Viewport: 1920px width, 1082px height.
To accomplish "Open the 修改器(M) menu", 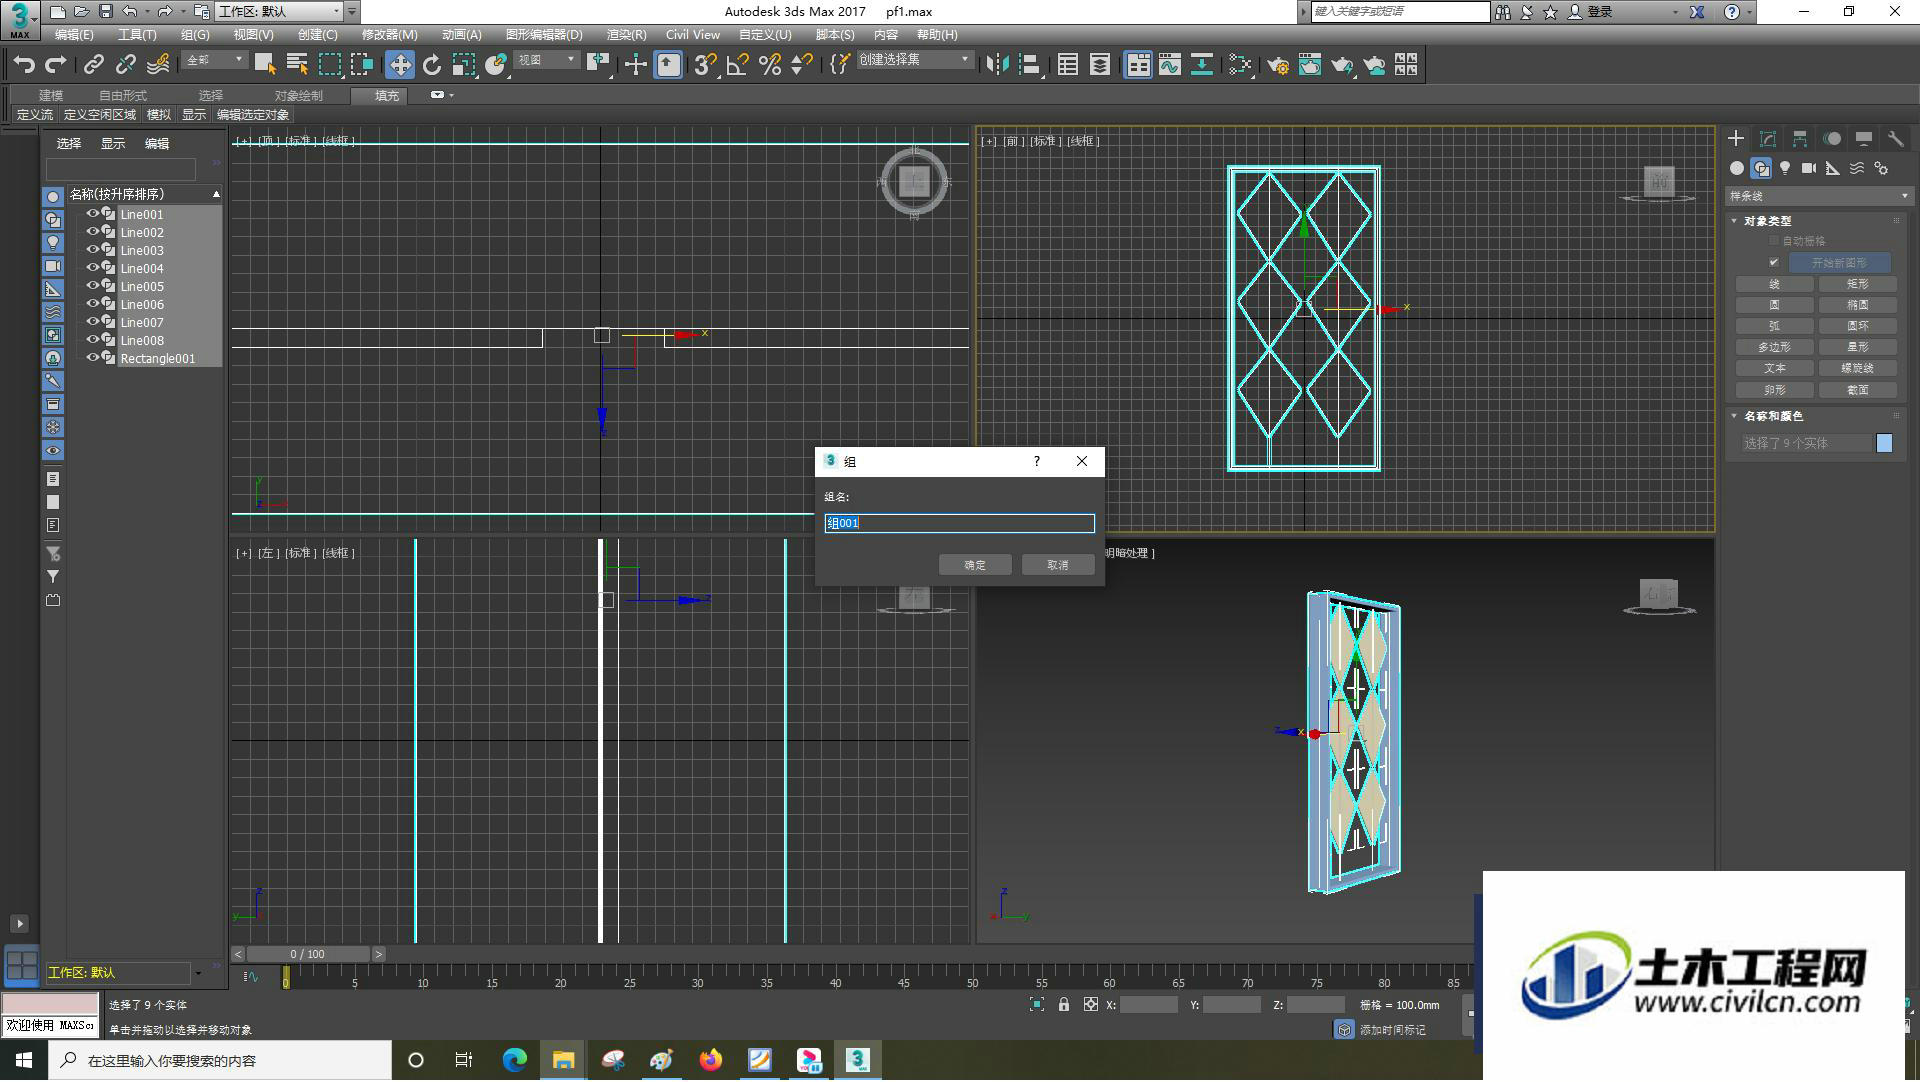I will click(389, 35).
